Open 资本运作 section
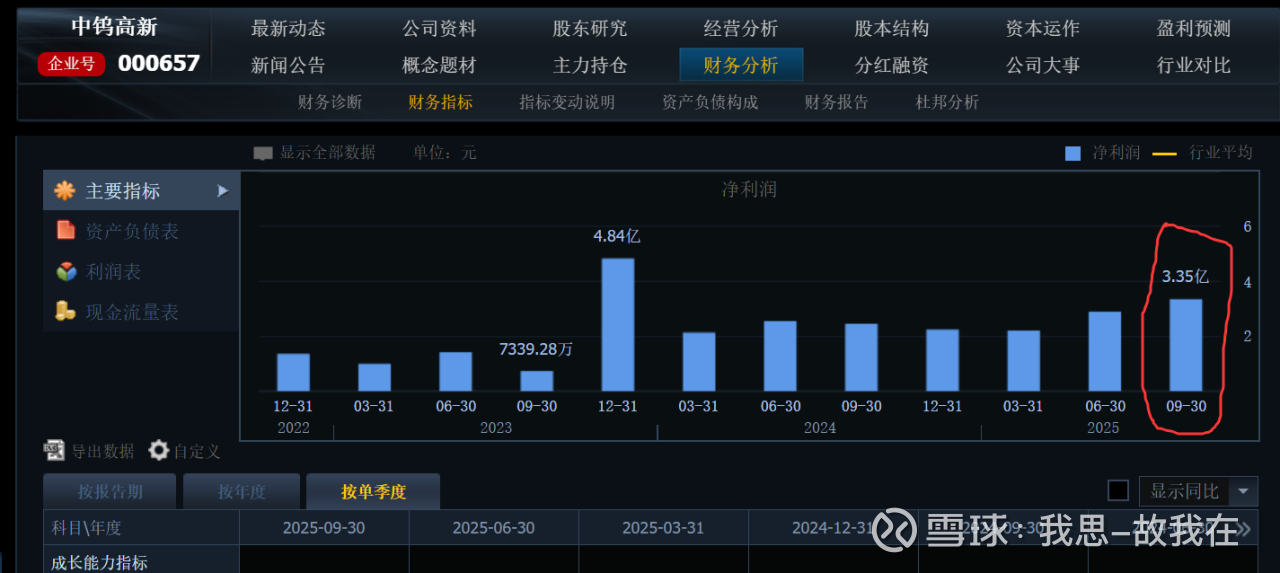This screenshot has height=573, width=1280. pos(1043,29)
